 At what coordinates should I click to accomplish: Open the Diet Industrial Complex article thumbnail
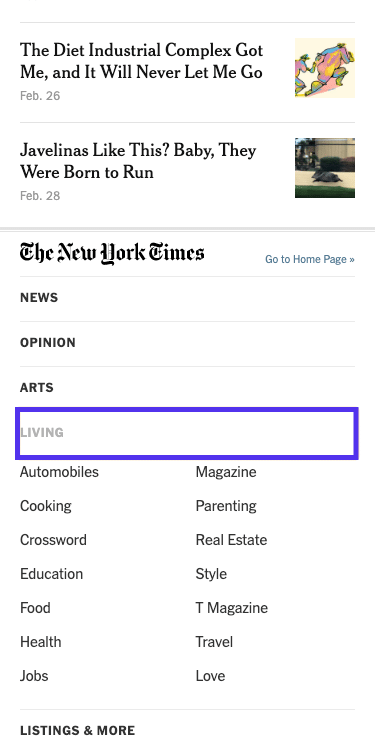coord(324,68)
